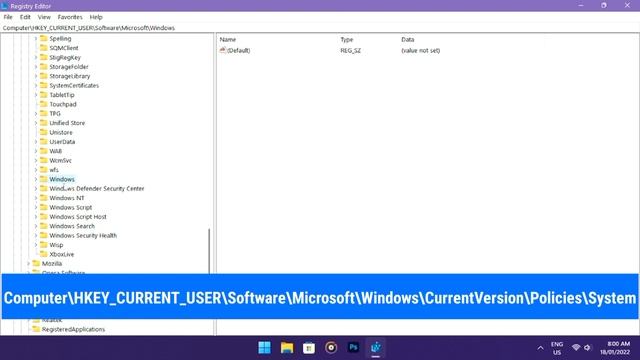
Task: Select the Windows Security Health tree item
Action: [83, 236]
